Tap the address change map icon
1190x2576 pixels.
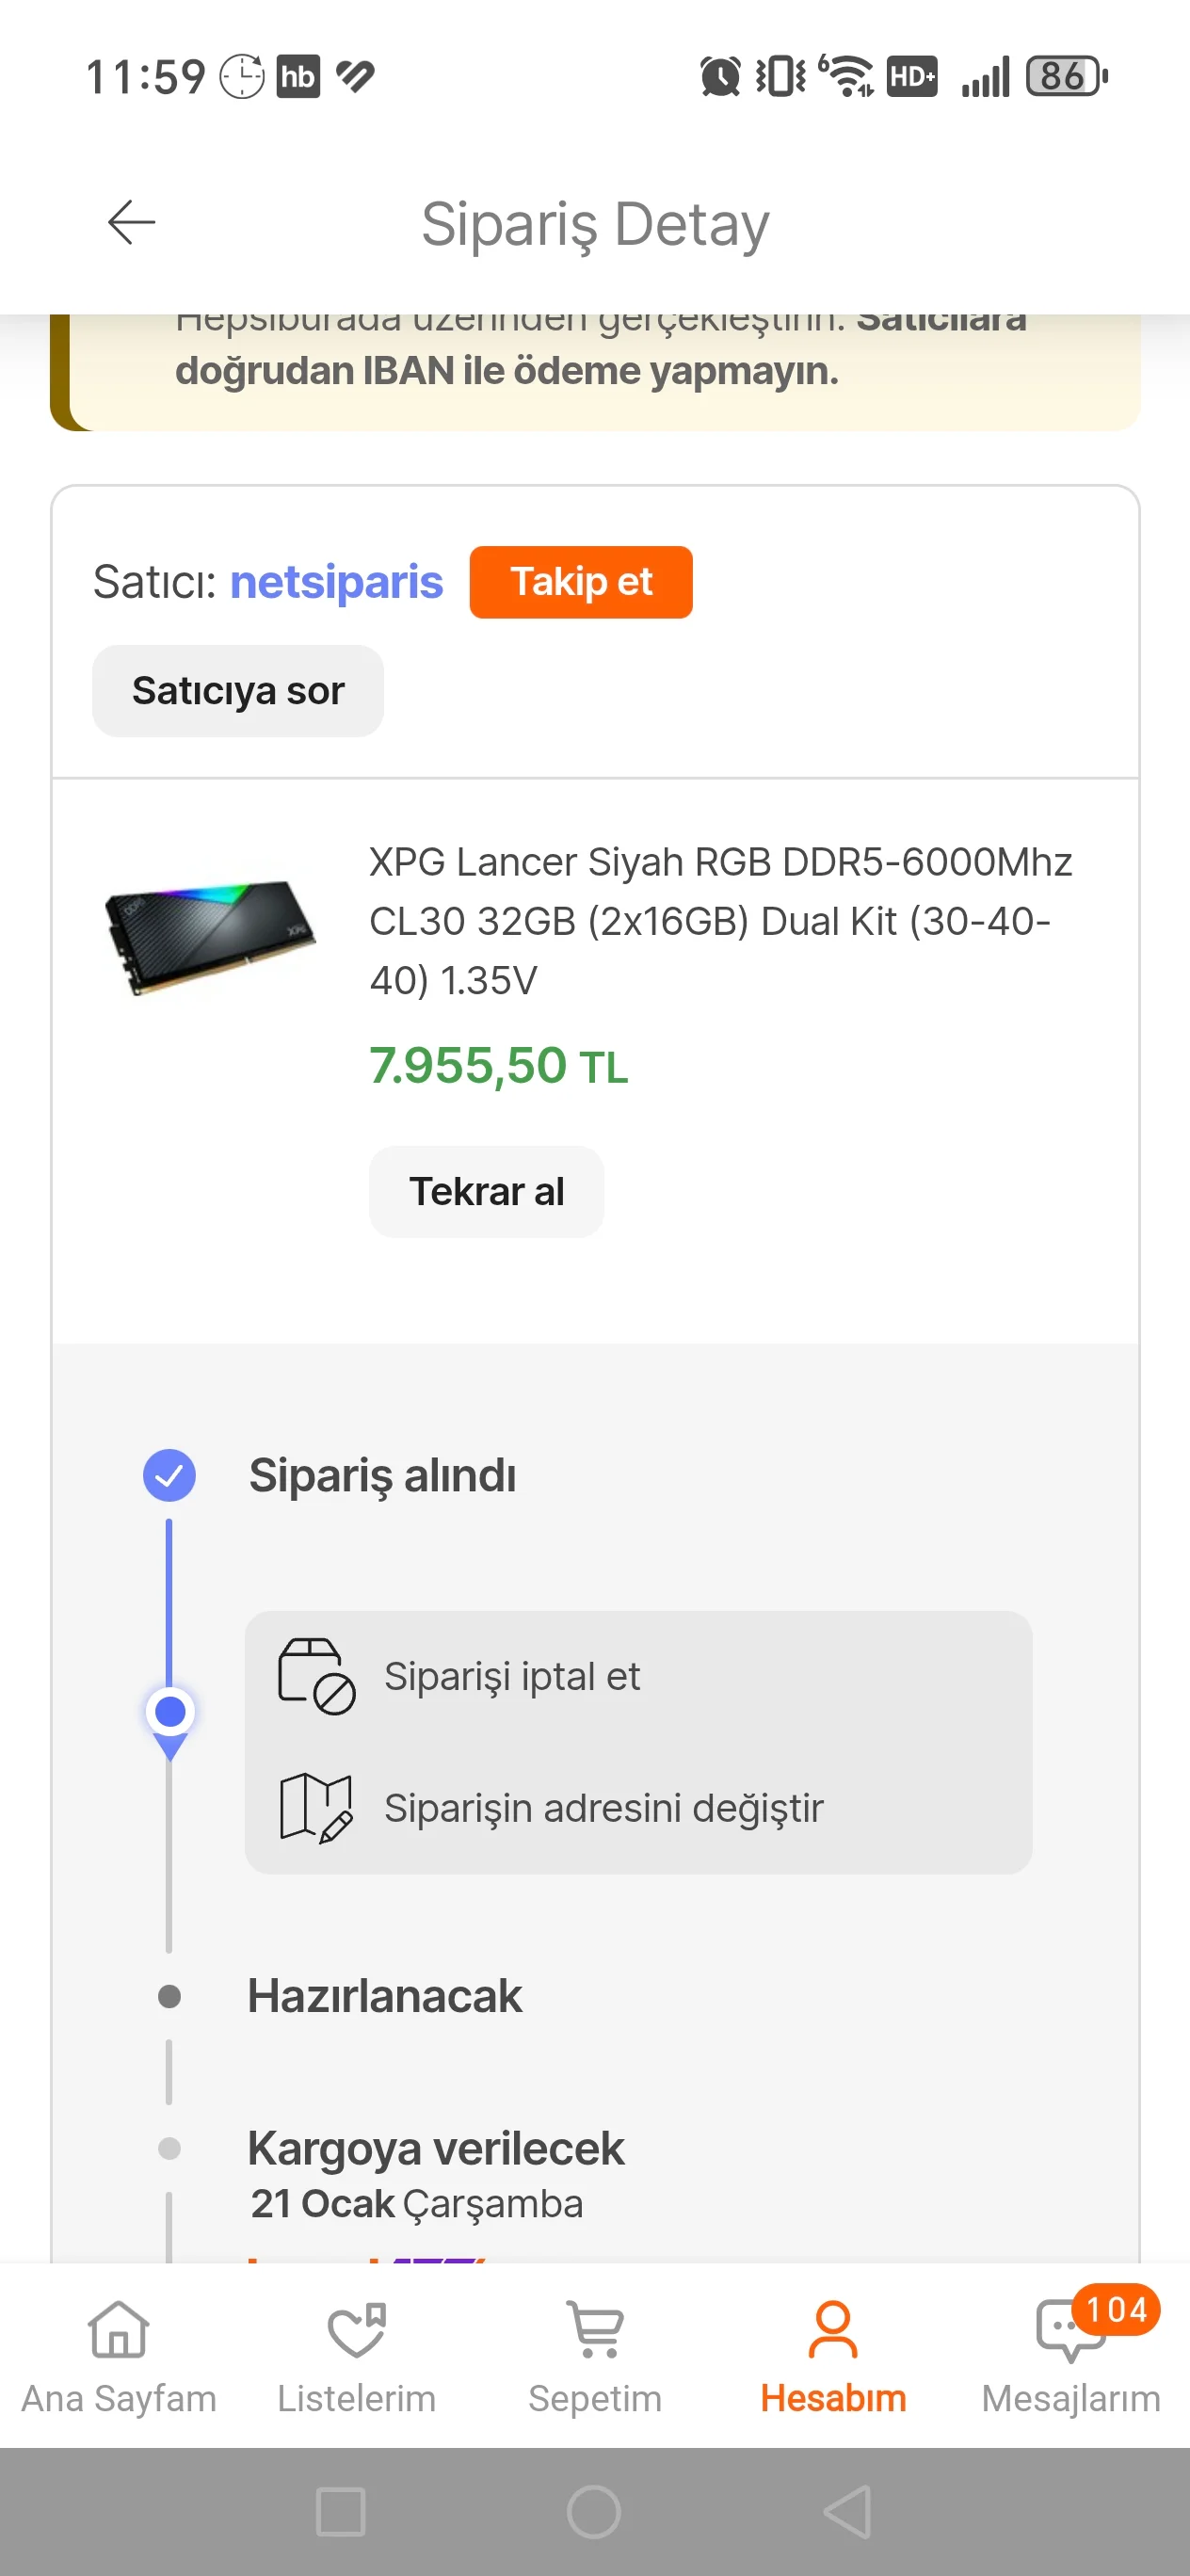315,1808
